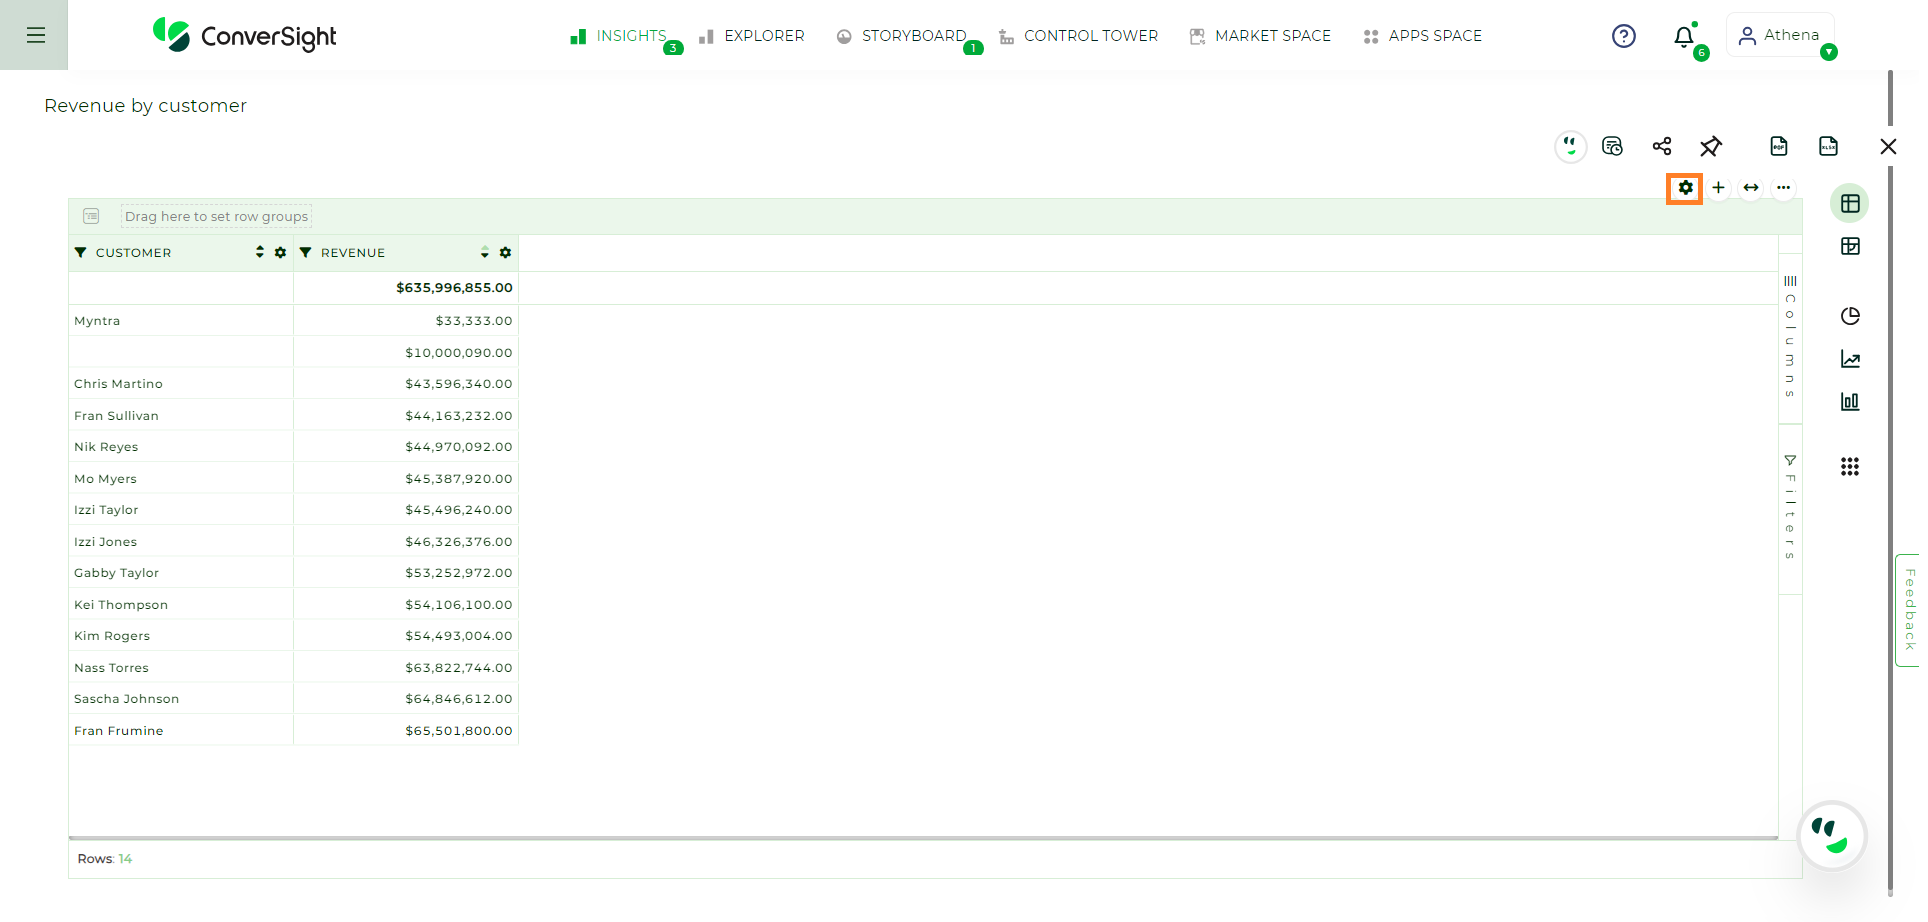Navigate to Control Tower

[1078, 36]
